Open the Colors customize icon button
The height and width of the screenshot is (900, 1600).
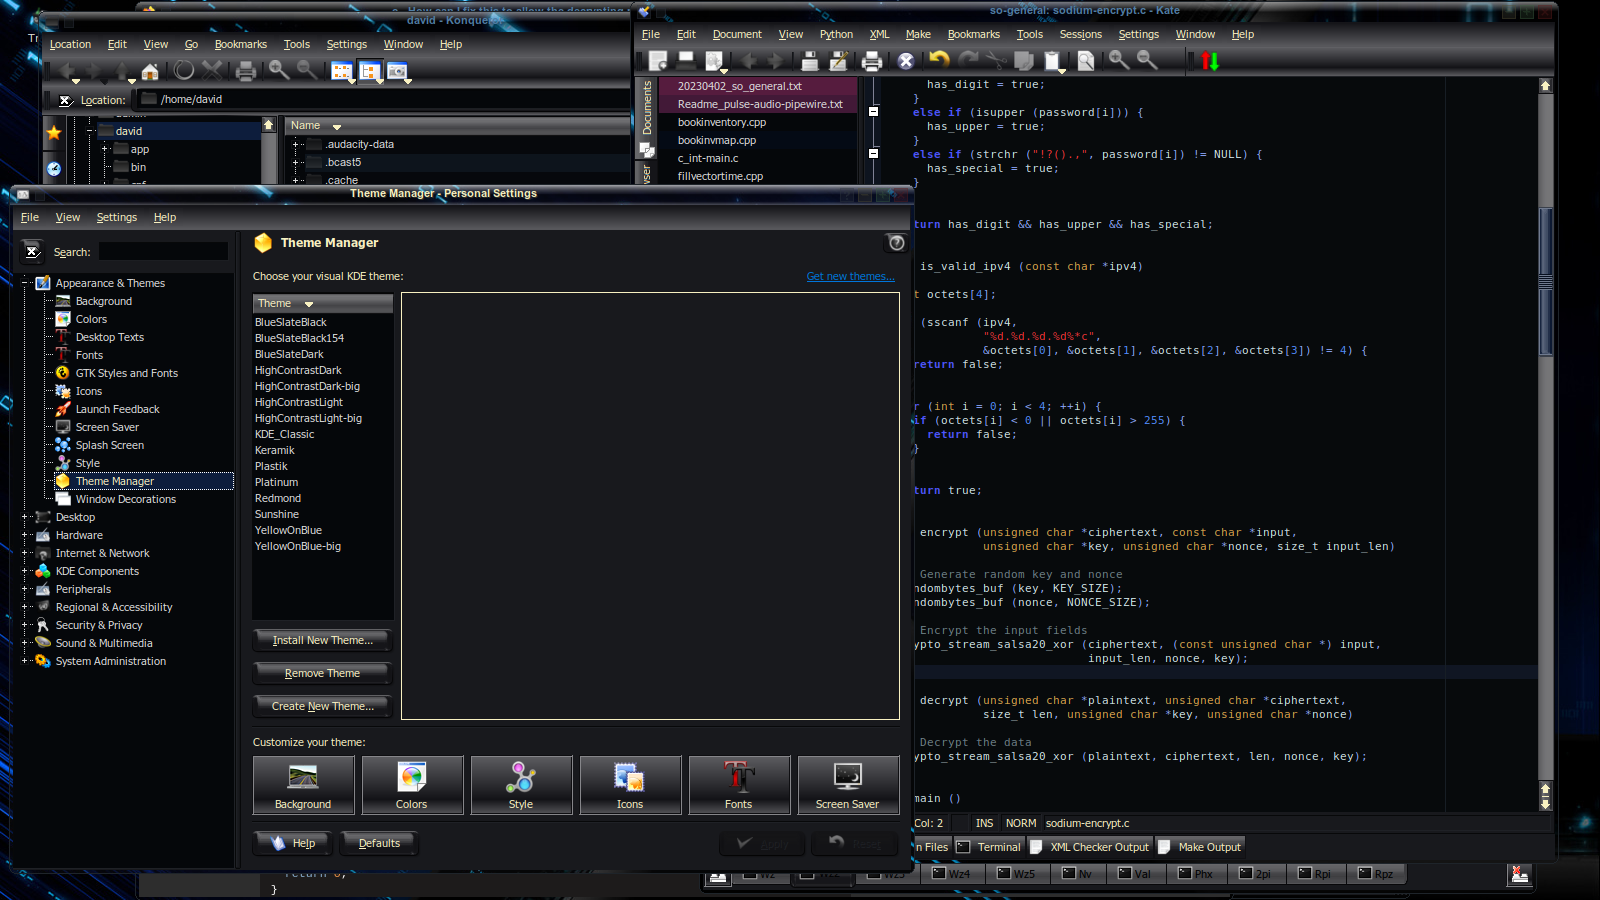pyautogui.click(x=412, y=785)
